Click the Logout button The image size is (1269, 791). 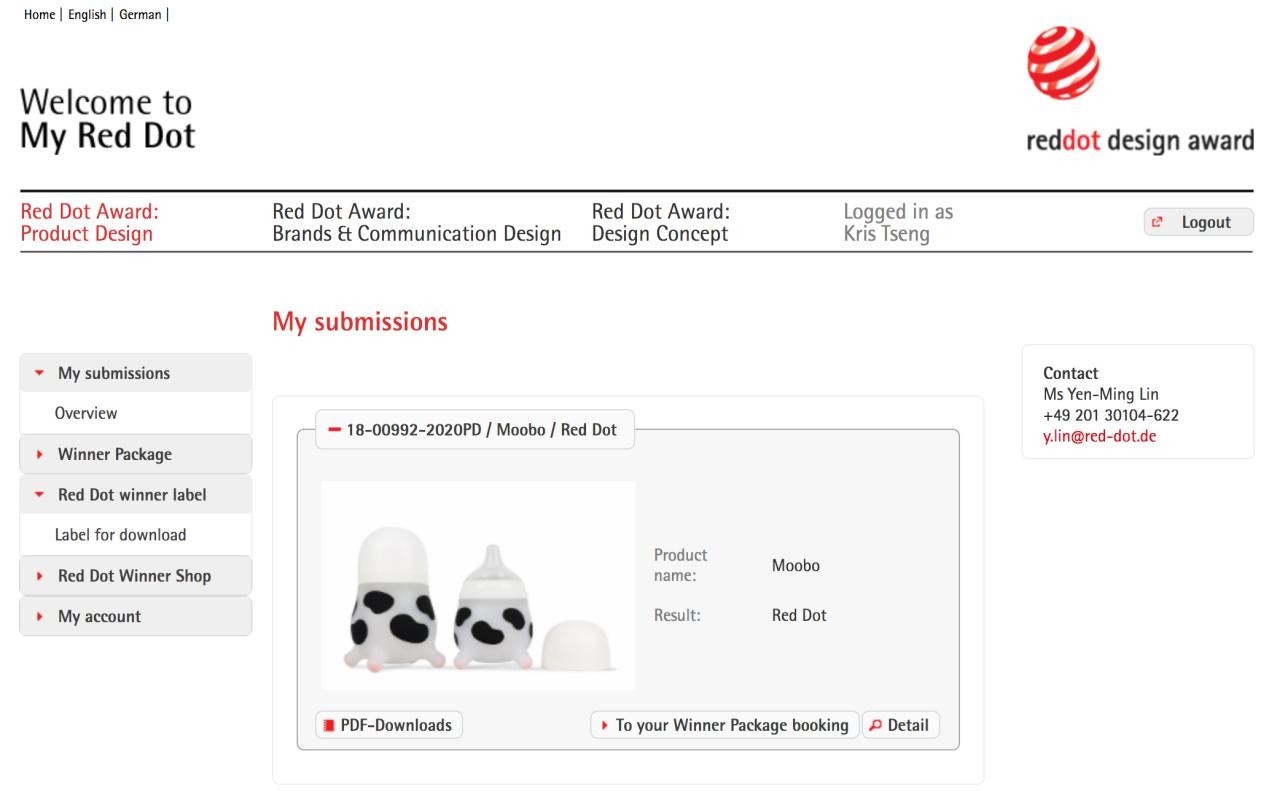tap(1197, 222)
